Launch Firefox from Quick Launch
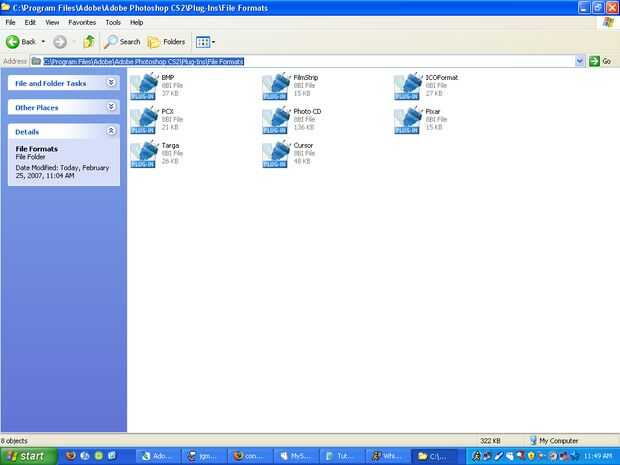 point(71,456)
